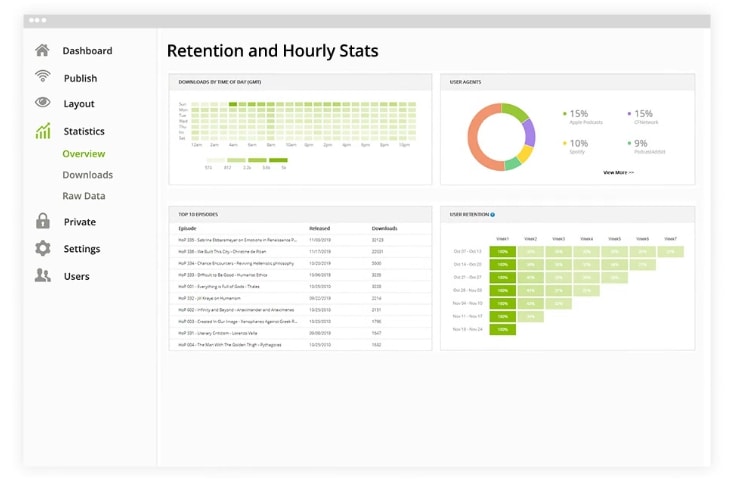Click the Private padlock icon

click(43, 221)
